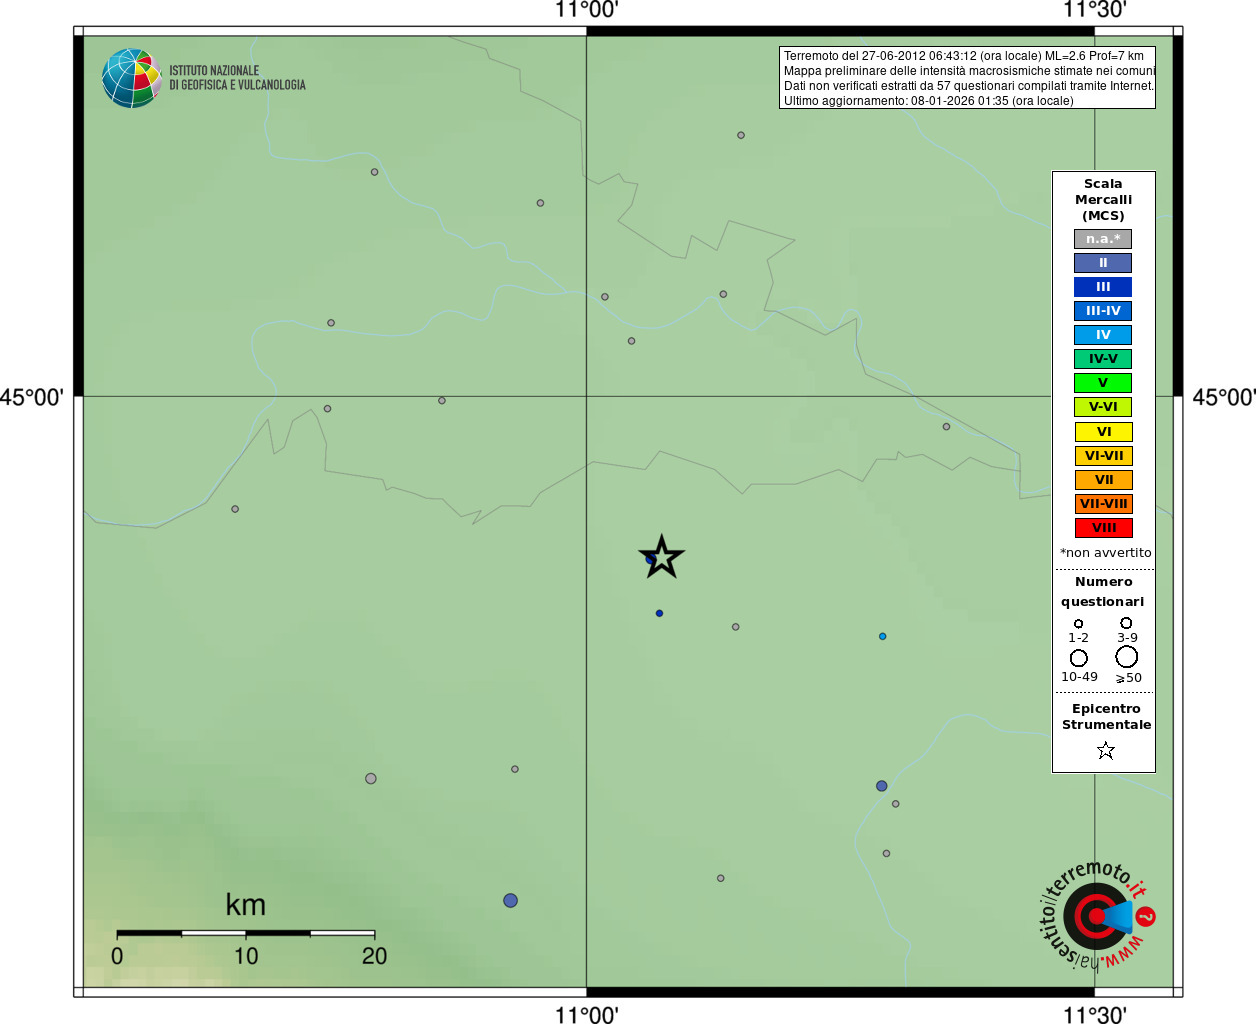1256x1024 pixels.
Task: Click the light blue IV marker near the map's right side
Action: 882,636
